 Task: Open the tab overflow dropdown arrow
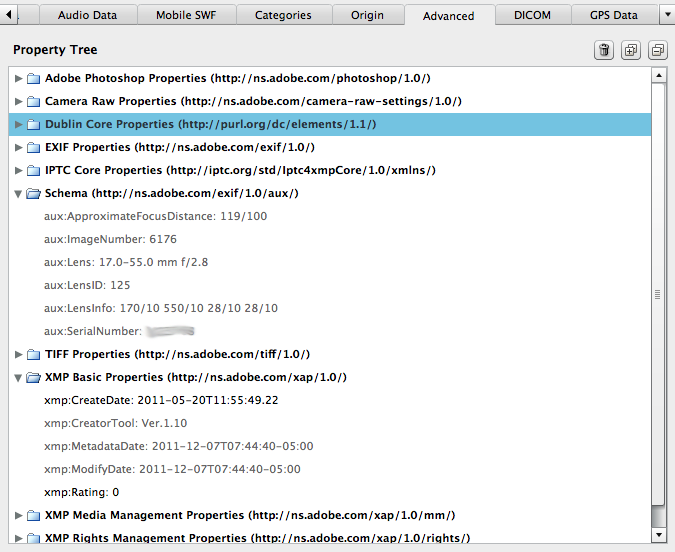click(667, 15)
